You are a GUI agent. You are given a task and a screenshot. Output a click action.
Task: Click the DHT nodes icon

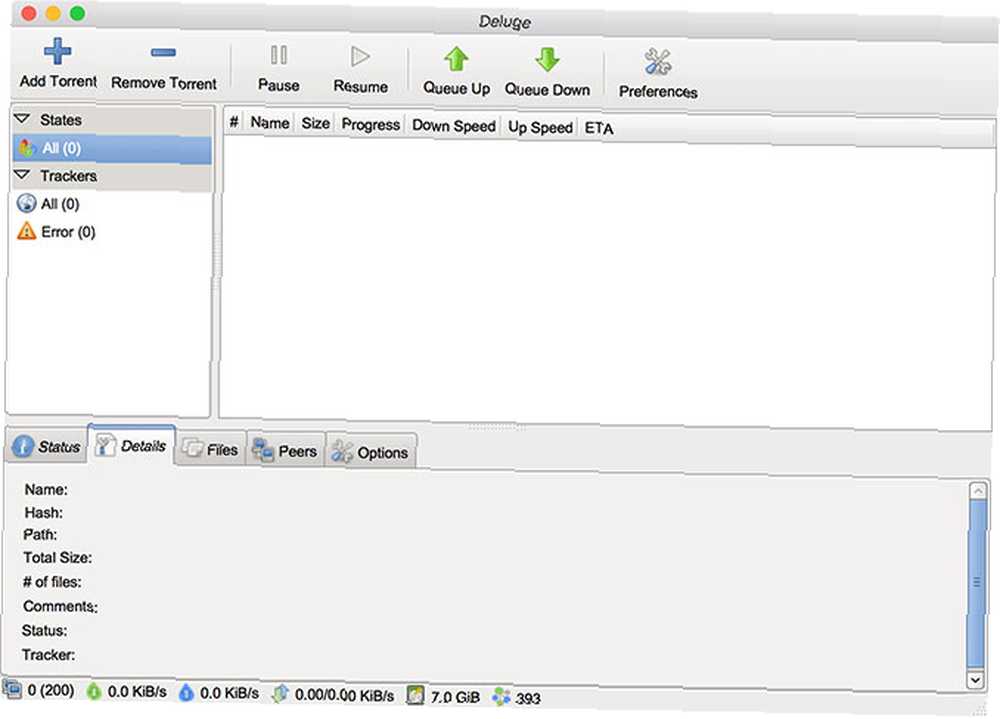point(501,697)
